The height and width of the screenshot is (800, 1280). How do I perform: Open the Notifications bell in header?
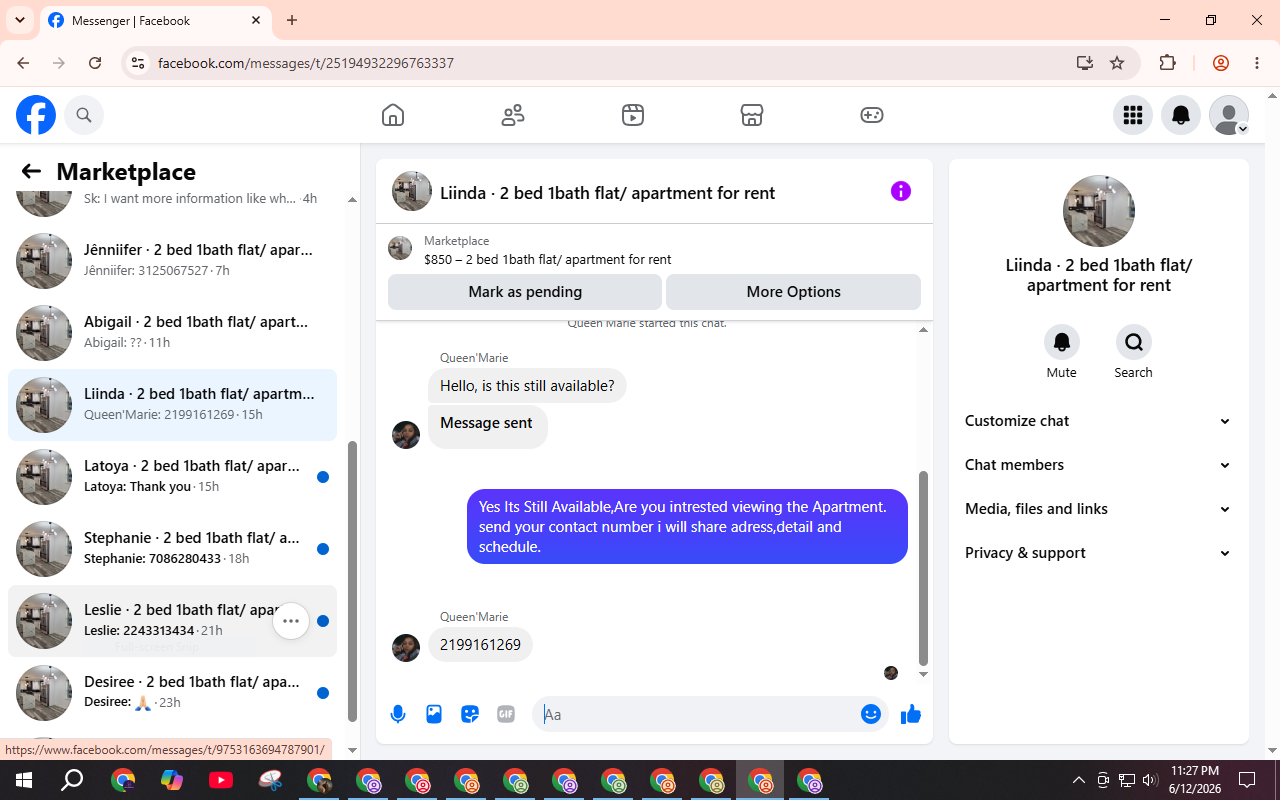(x=1181, y=115)
